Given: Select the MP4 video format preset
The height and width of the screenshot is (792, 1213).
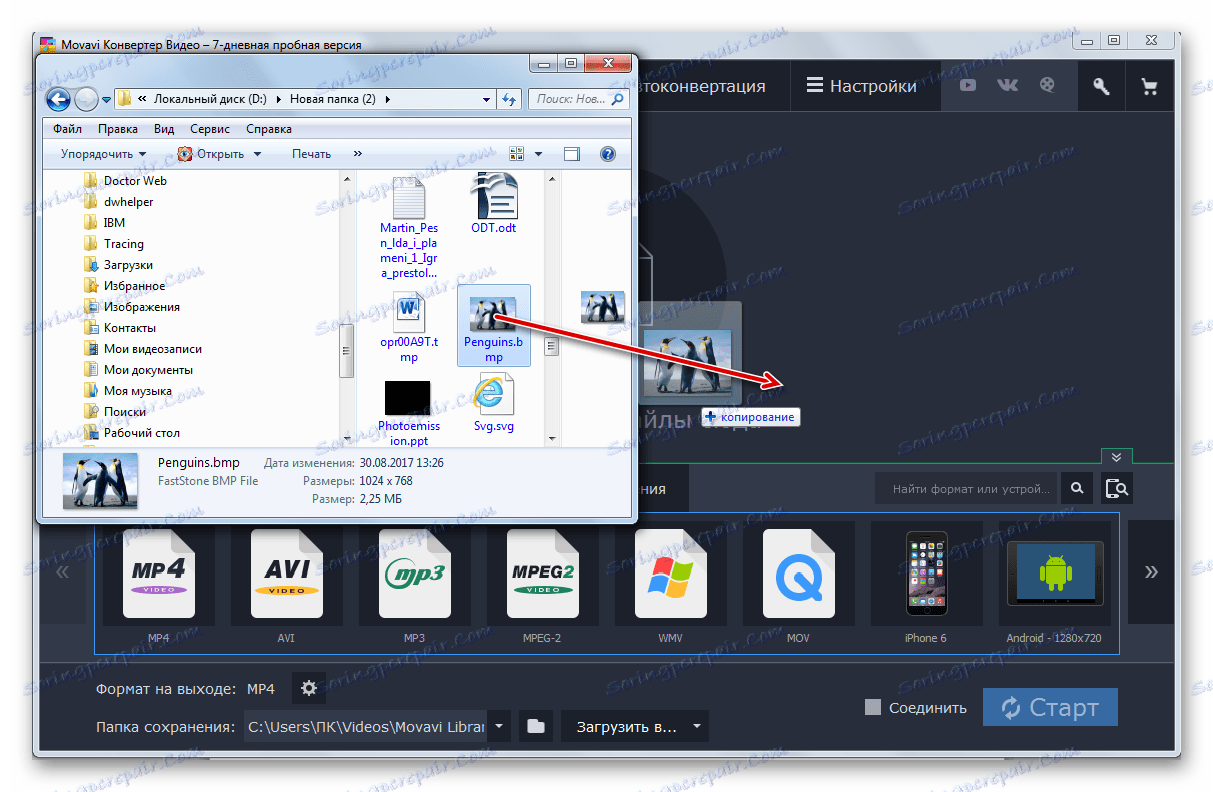Looking at the screenshot, I should tap(159, 575).
